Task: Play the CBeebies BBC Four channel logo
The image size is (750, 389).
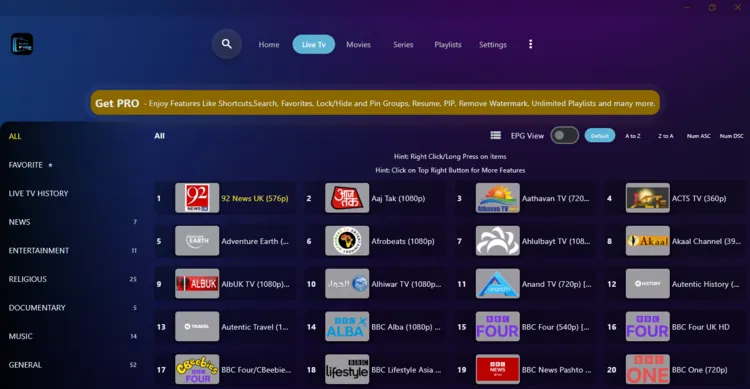Action: point(197,369)
